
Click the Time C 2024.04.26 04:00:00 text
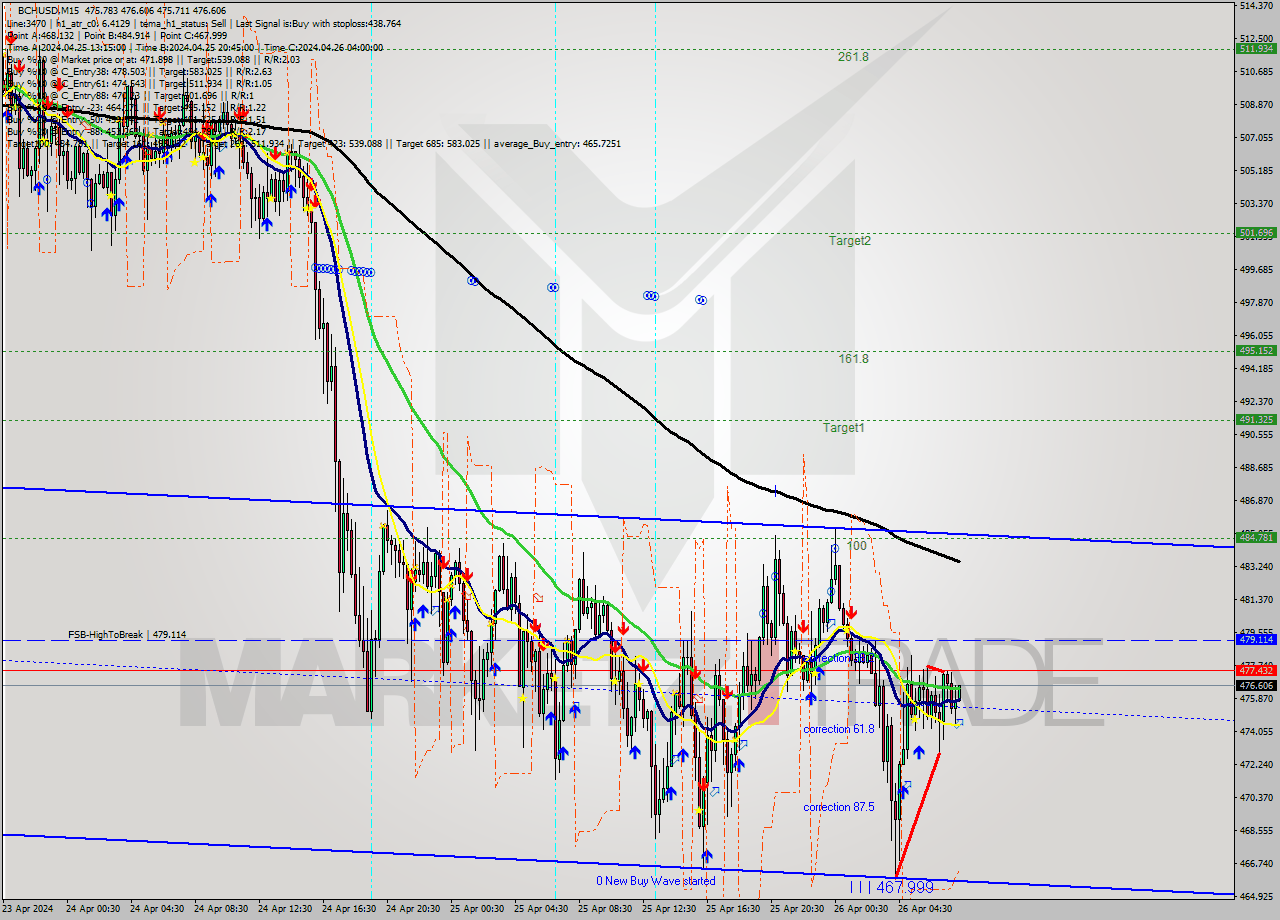click(324, 47)
